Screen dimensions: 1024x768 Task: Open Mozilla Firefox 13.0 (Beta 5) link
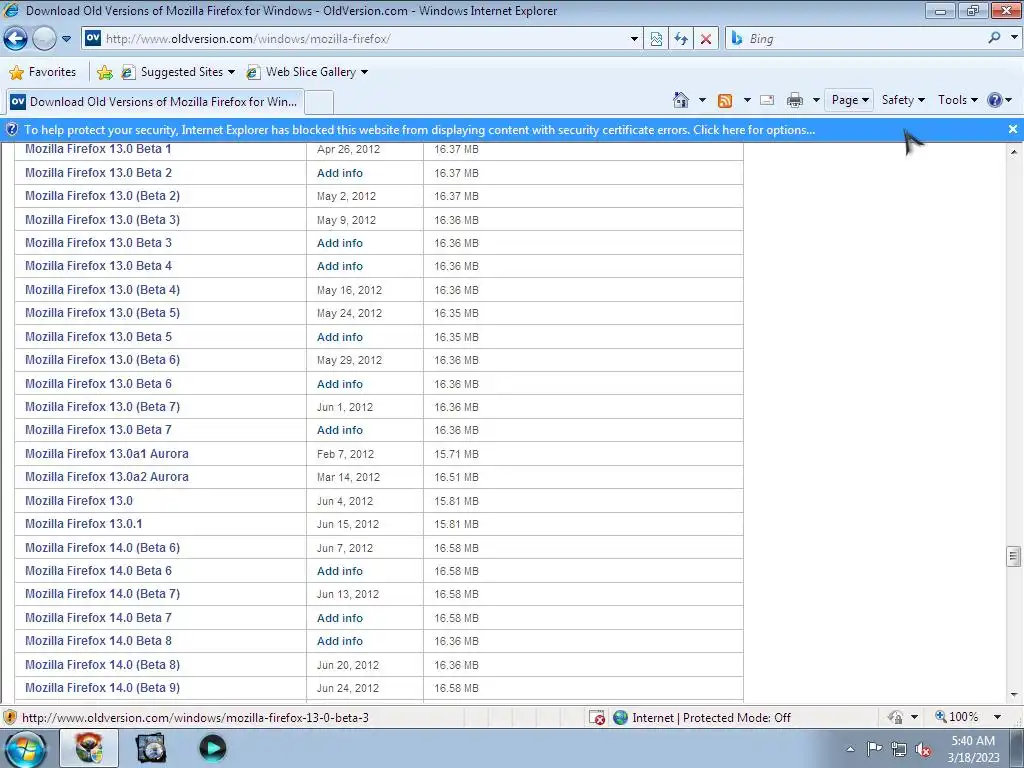click(x=103, y=313)
